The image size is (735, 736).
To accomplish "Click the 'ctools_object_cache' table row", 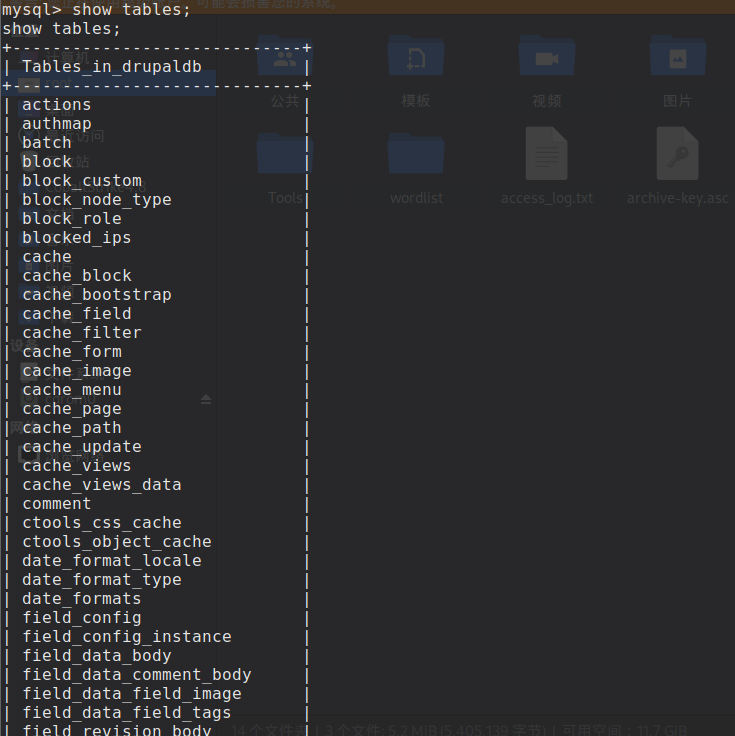I will point(156,542).
